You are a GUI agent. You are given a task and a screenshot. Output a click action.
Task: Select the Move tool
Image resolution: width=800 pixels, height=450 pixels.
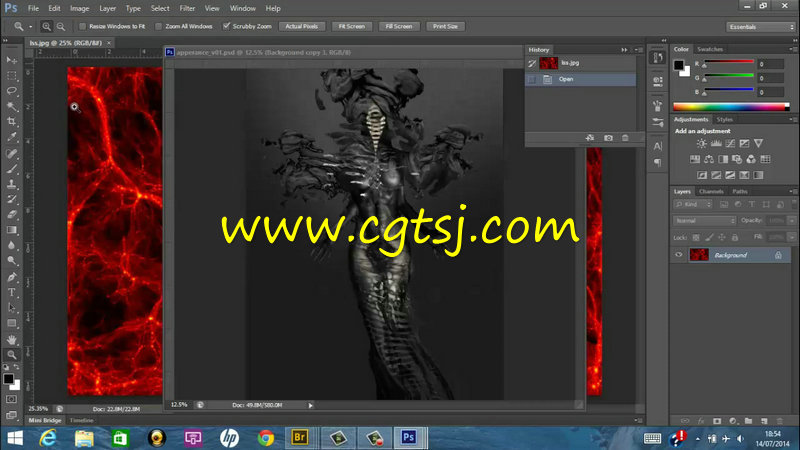[12, 60]
